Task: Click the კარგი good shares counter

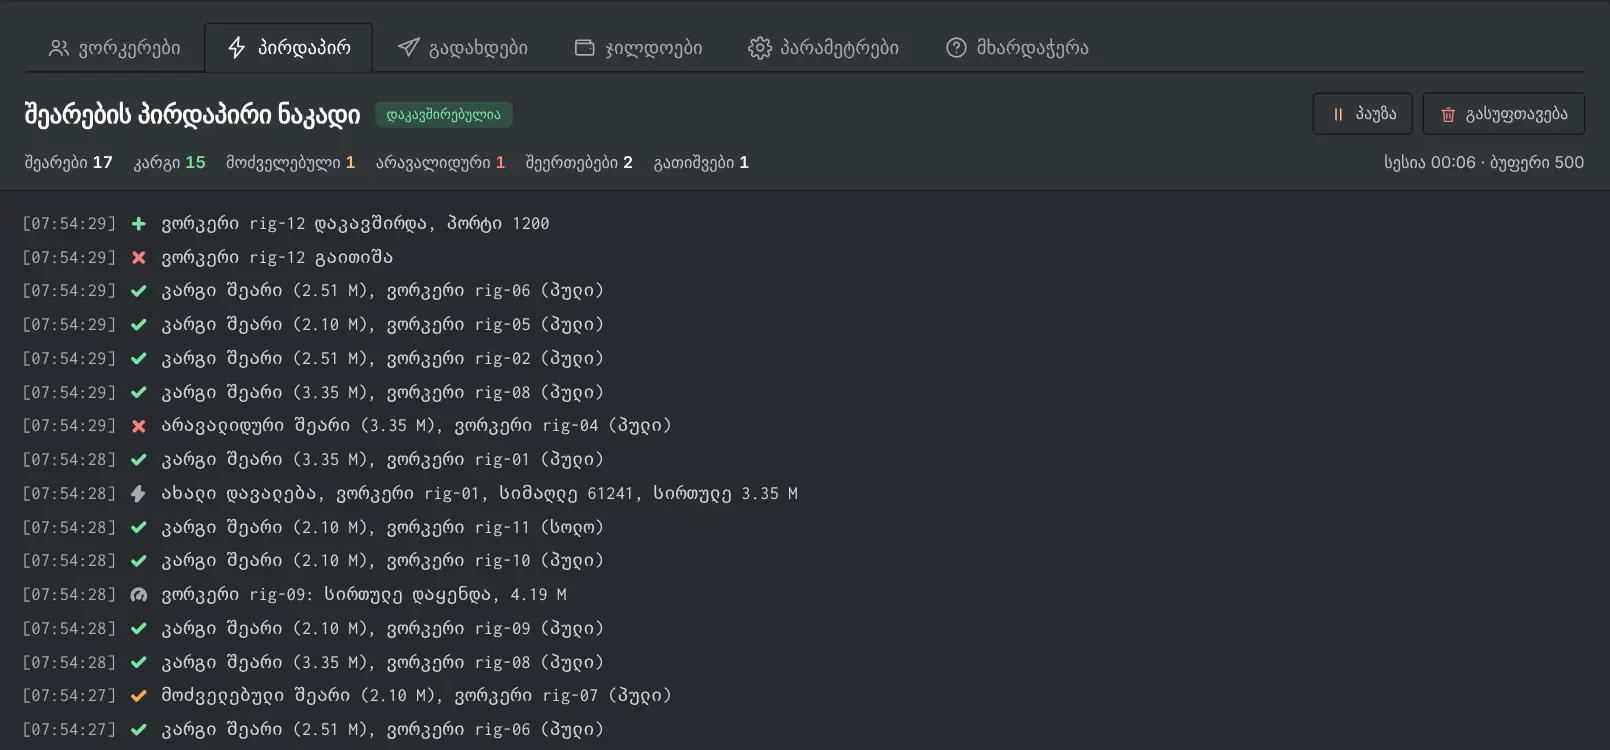Action: (169, 162)
